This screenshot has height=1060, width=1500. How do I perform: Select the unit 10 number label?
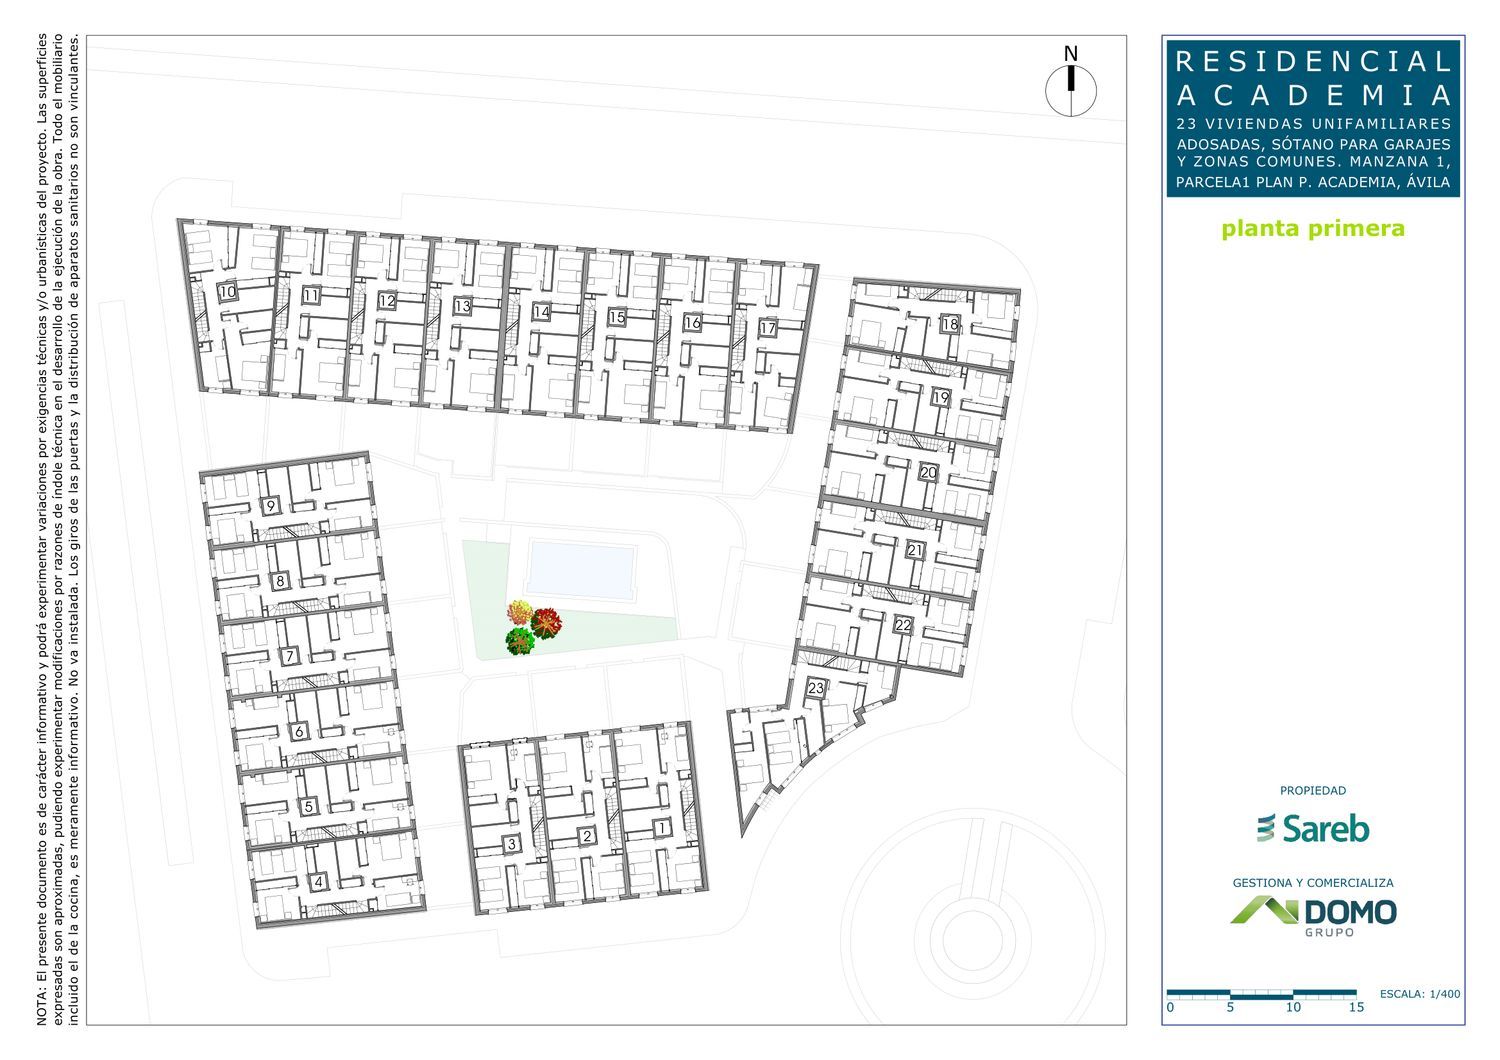(227, 292)
